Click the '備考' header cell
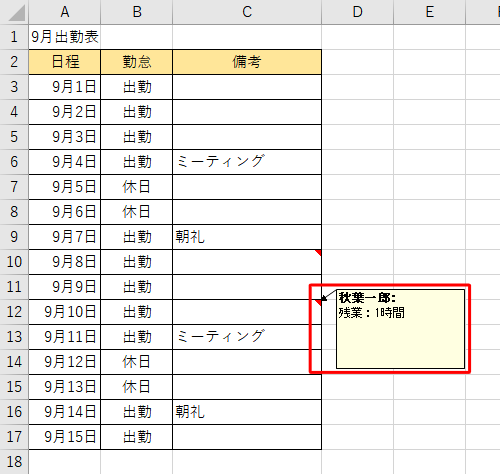Screen dimensions: 500x474 [247, 62]
